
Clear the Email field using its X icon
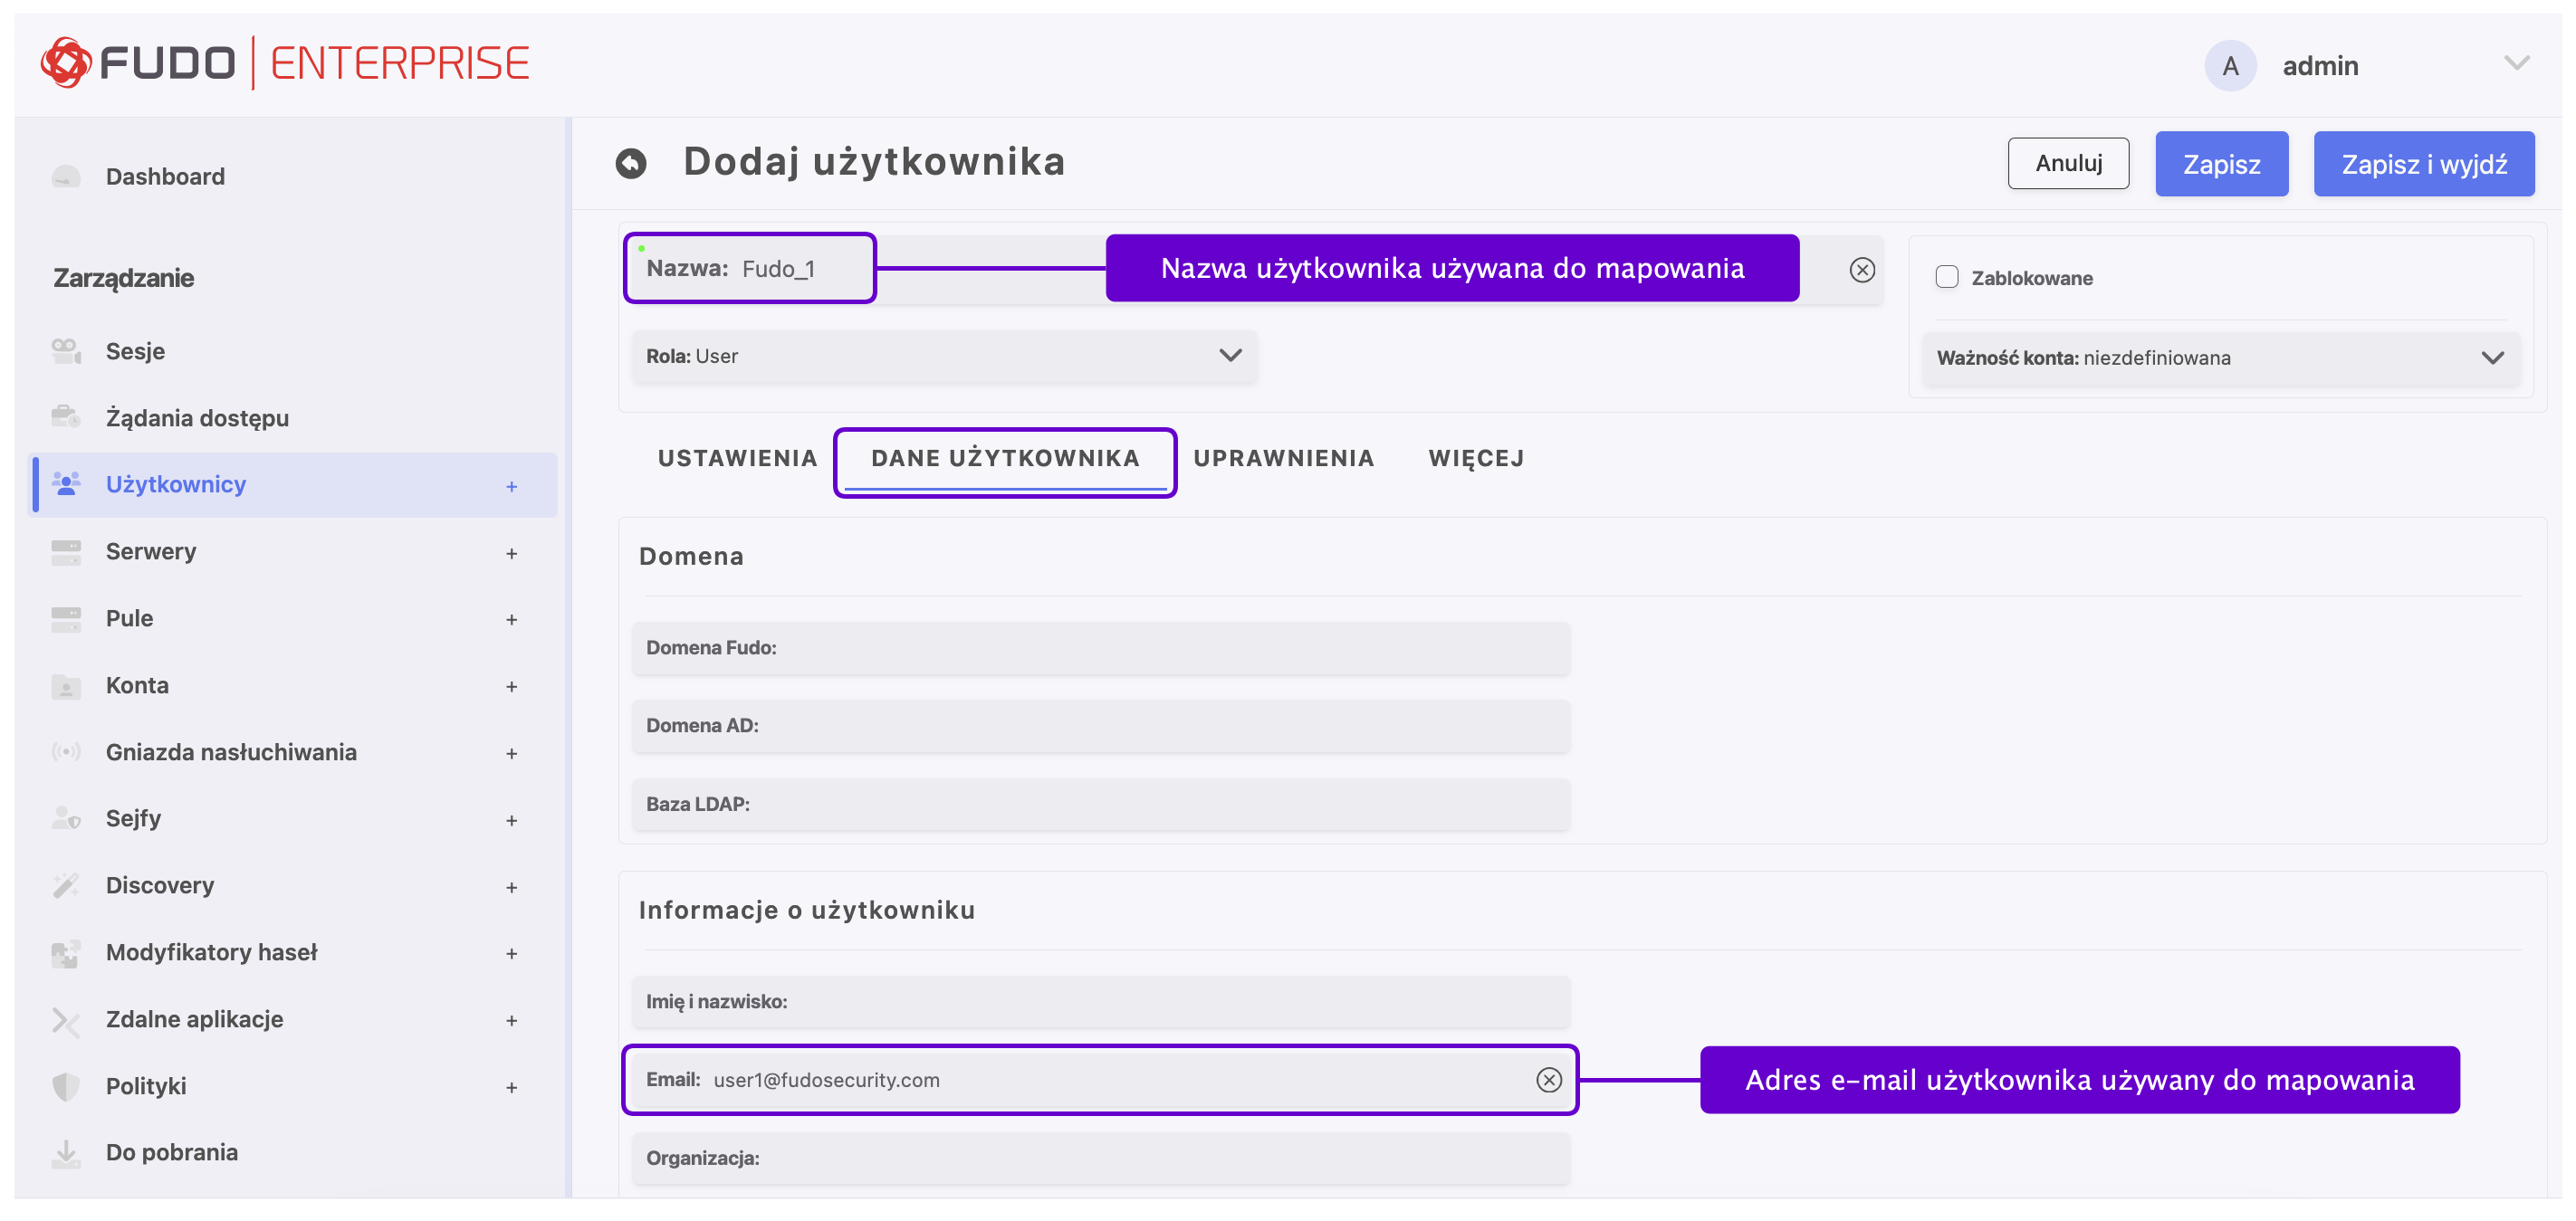point(1548,1080)
